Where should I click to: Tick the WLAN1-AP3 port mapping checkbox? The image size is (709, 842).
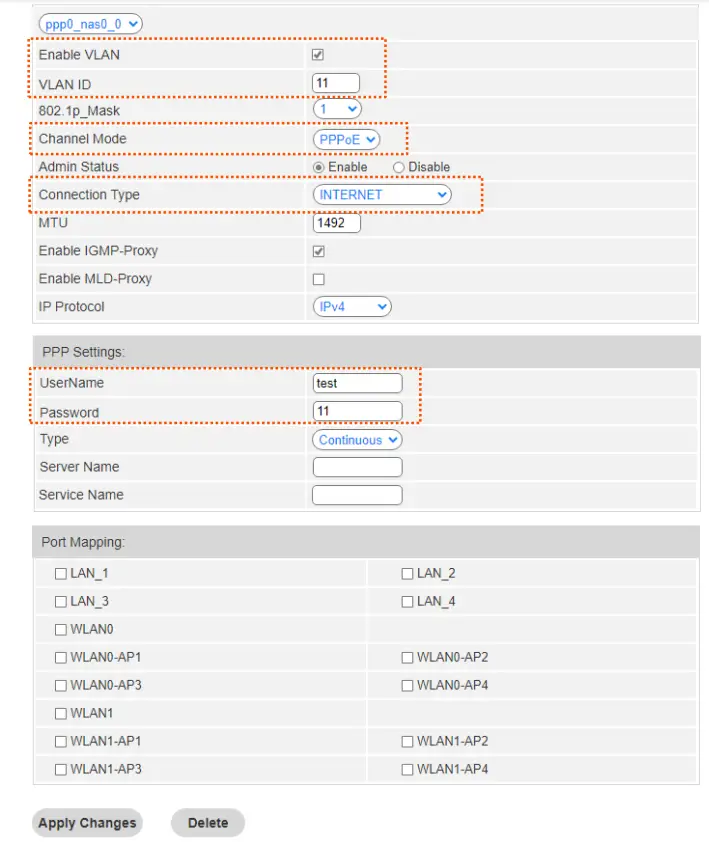(x=61, y=770)
